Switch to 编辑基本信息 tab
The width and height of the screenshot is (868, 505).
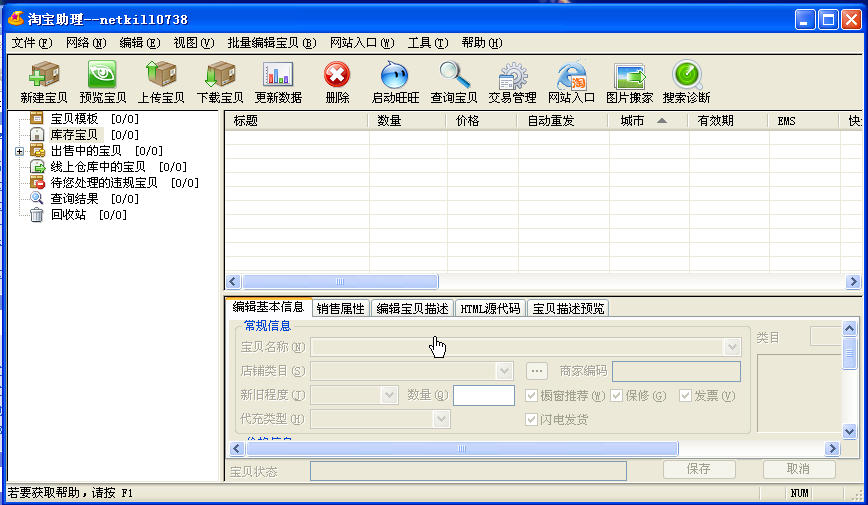tap(268, 307)
